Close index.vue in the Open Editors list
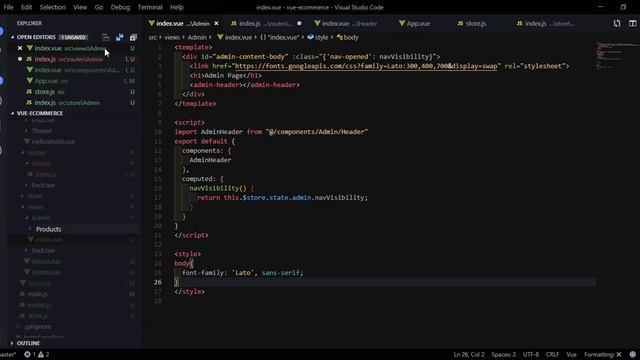Viewport: 640px width, 360px height. pos(20,48)
